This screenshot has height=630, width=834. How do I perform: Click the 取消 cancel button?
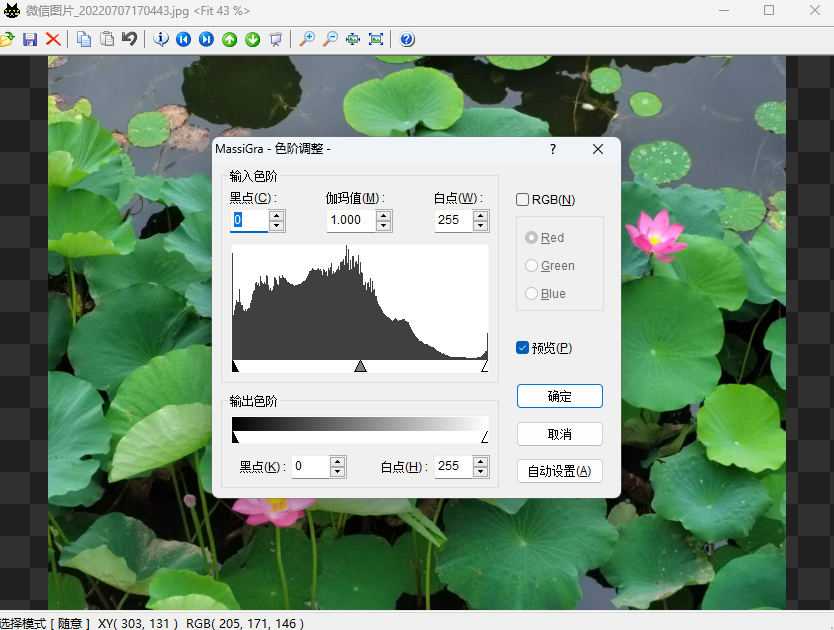pos(559,434)
